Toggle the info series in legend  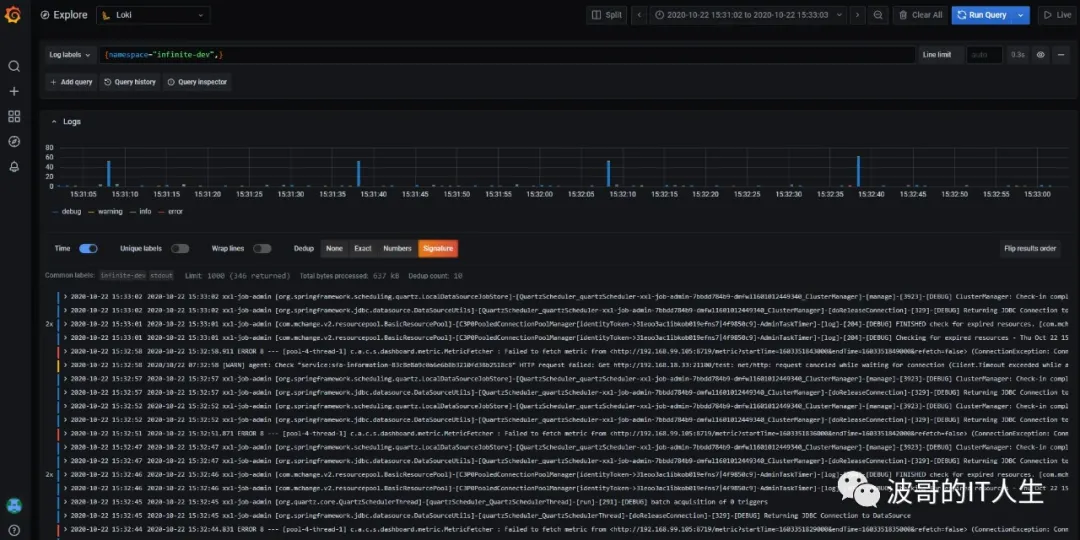tap(141, 211)
